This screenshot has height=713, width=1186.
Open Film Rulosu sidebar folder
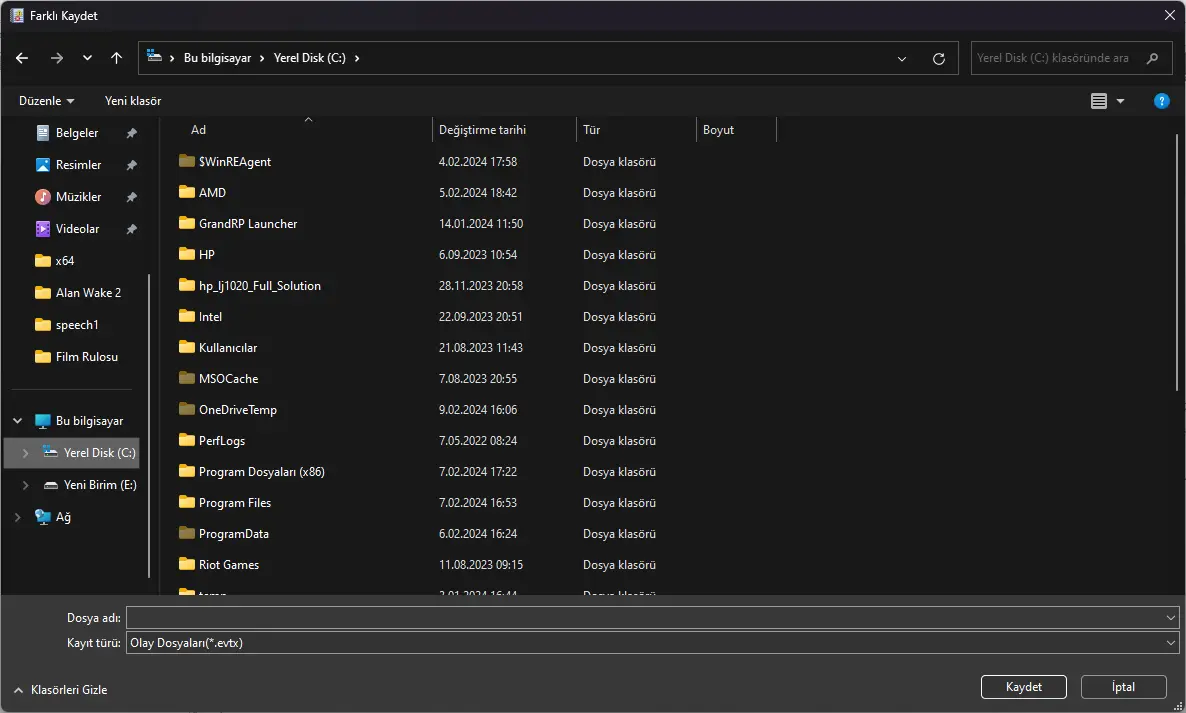87,357
